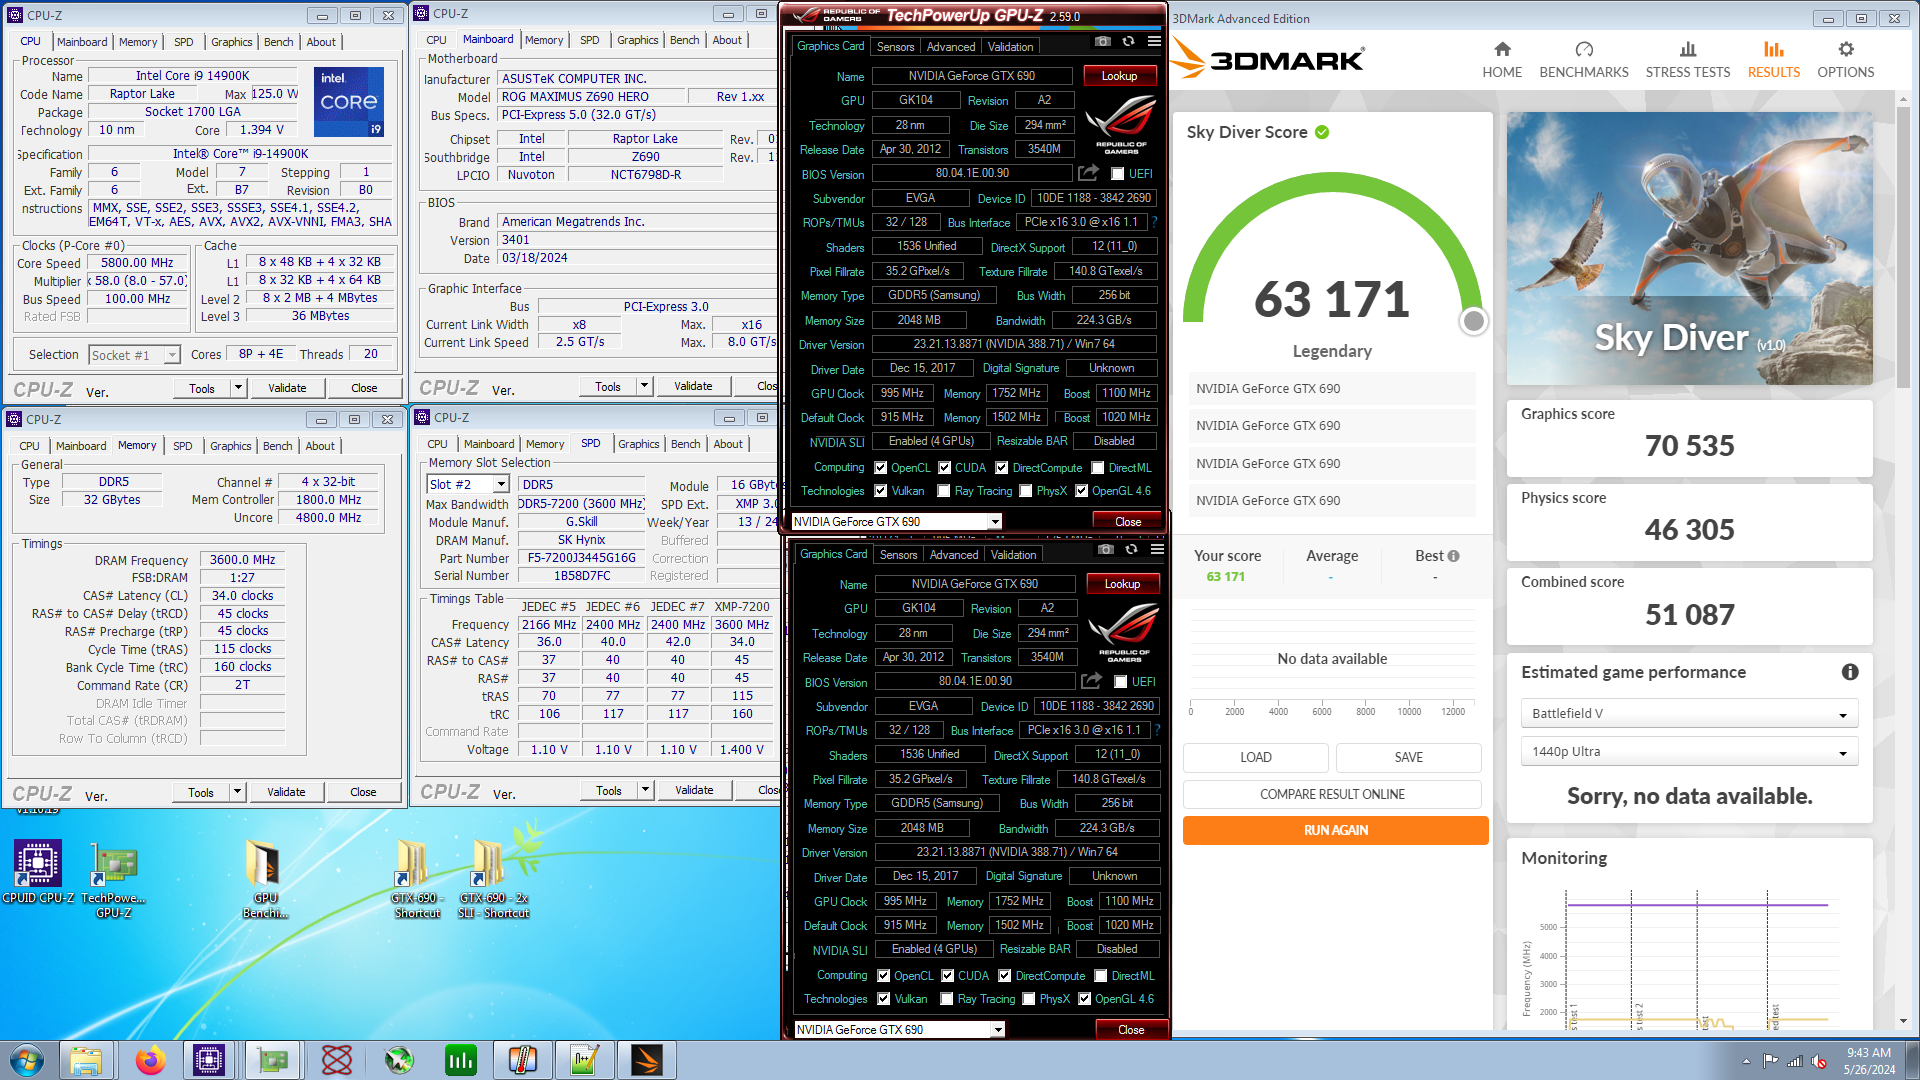This screenshot has width=1920, height=1080.
Task: Open GPU Benchmarks desktop folder
Action: (265, 878)
